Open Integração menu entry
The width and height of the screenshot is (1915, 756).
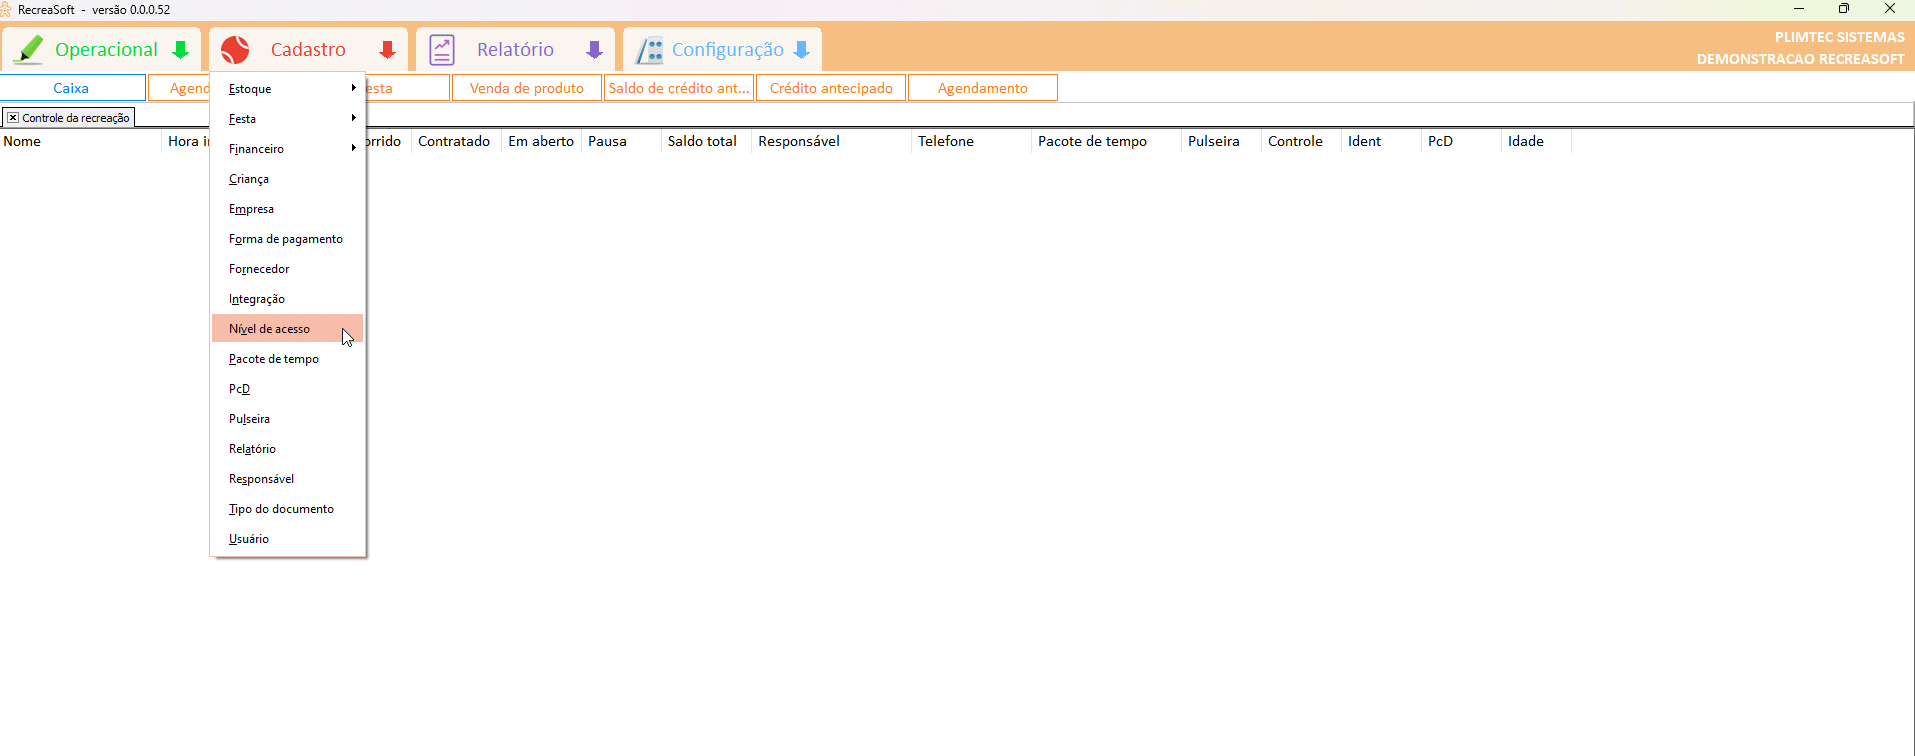pyautogui.click(x=287, y=299)
